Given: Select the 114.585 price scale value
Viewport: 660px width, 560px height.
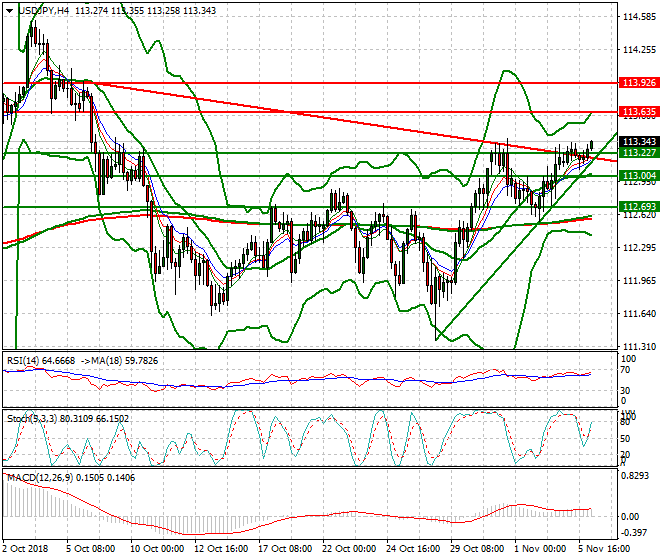Looking at the screenshot, I should click(x=639, y=17).
